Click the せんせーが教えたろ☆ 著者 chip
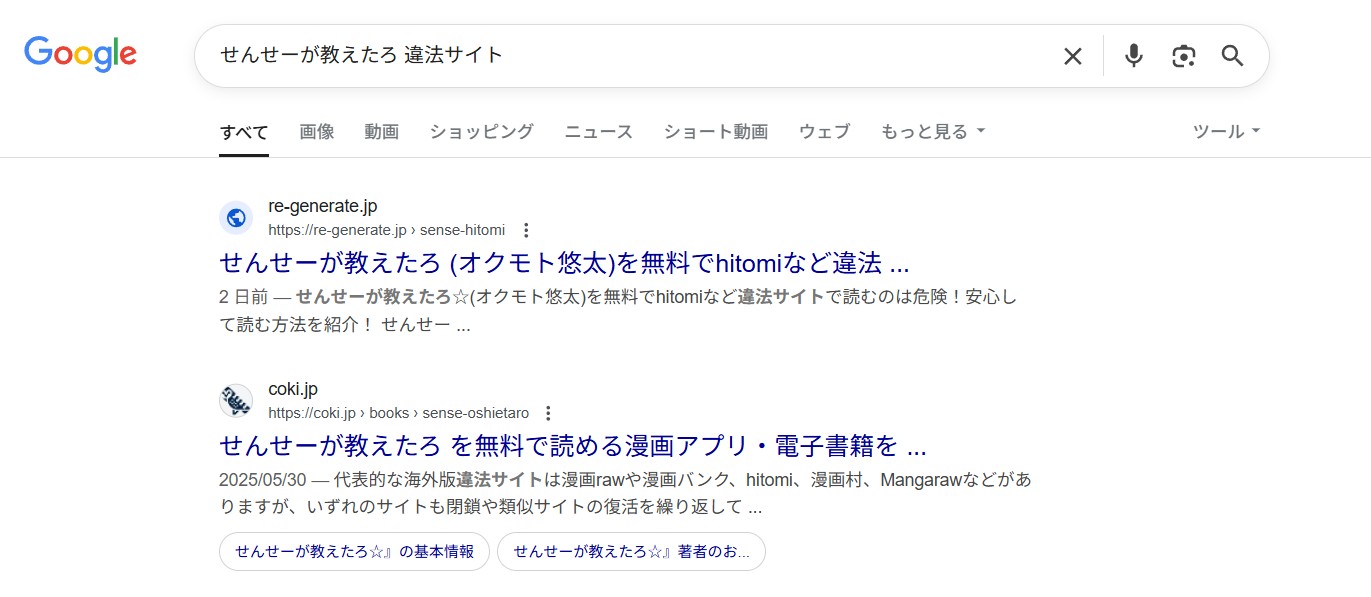 (x=630, y=551)
